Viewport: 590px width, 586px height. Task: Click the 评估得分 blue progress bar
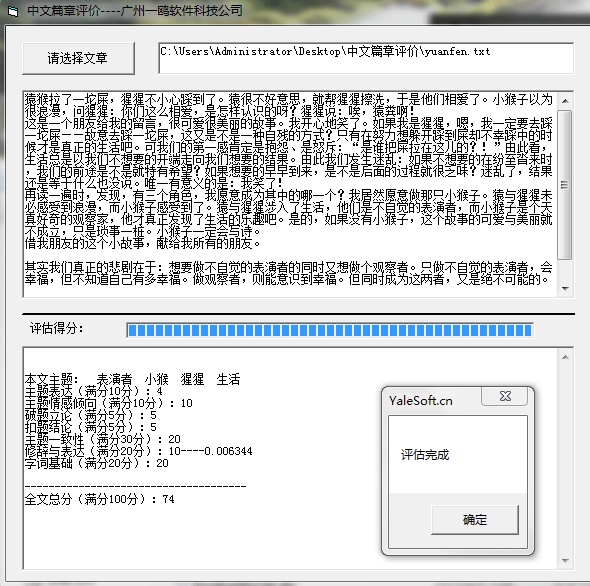330,330
